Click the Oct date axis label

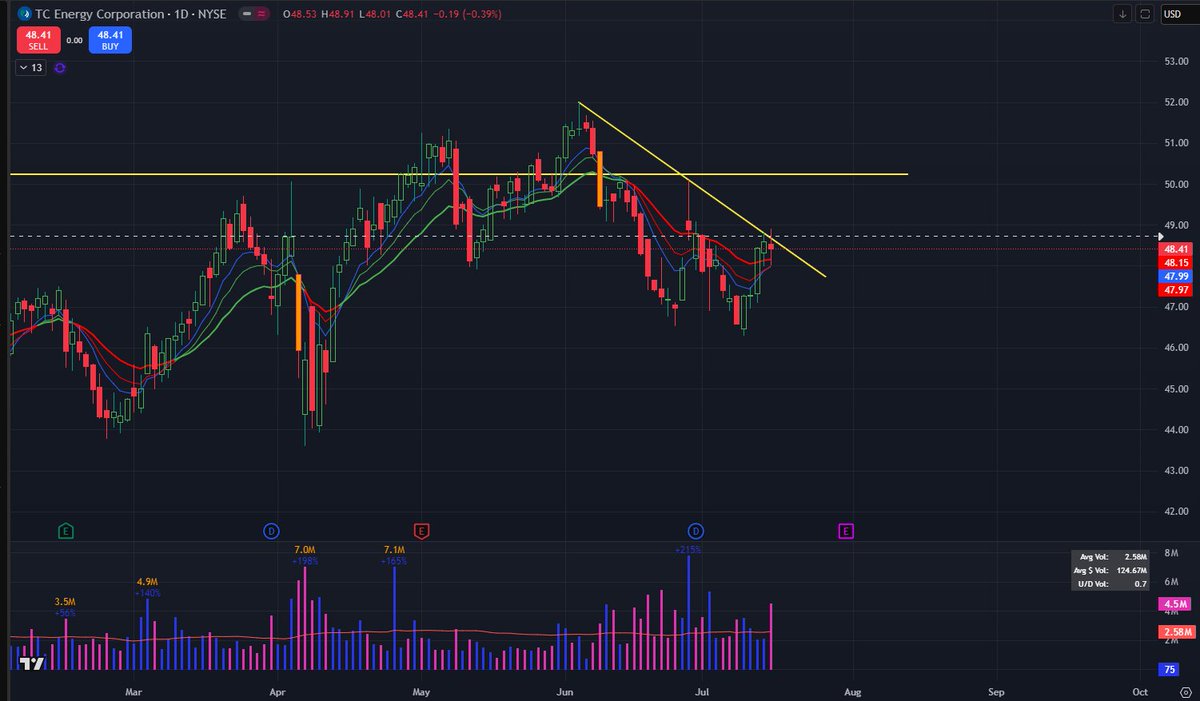[1139, 691]
